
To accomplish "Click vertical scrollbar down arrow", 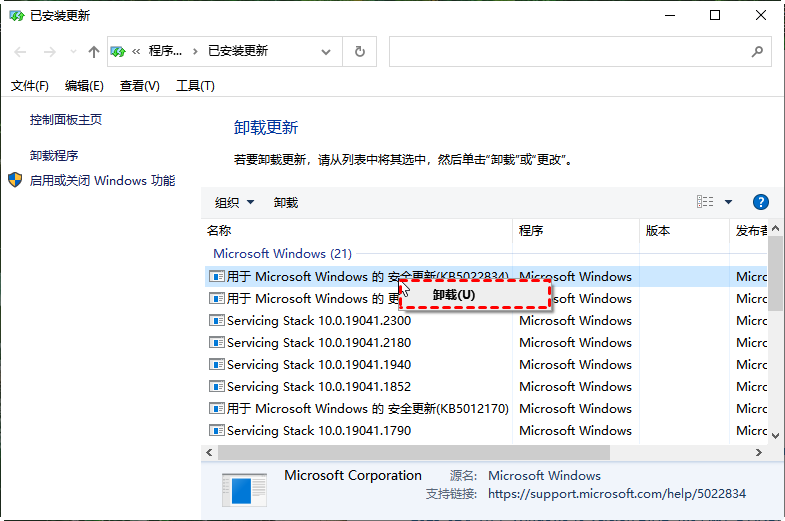I will (775, 436).
